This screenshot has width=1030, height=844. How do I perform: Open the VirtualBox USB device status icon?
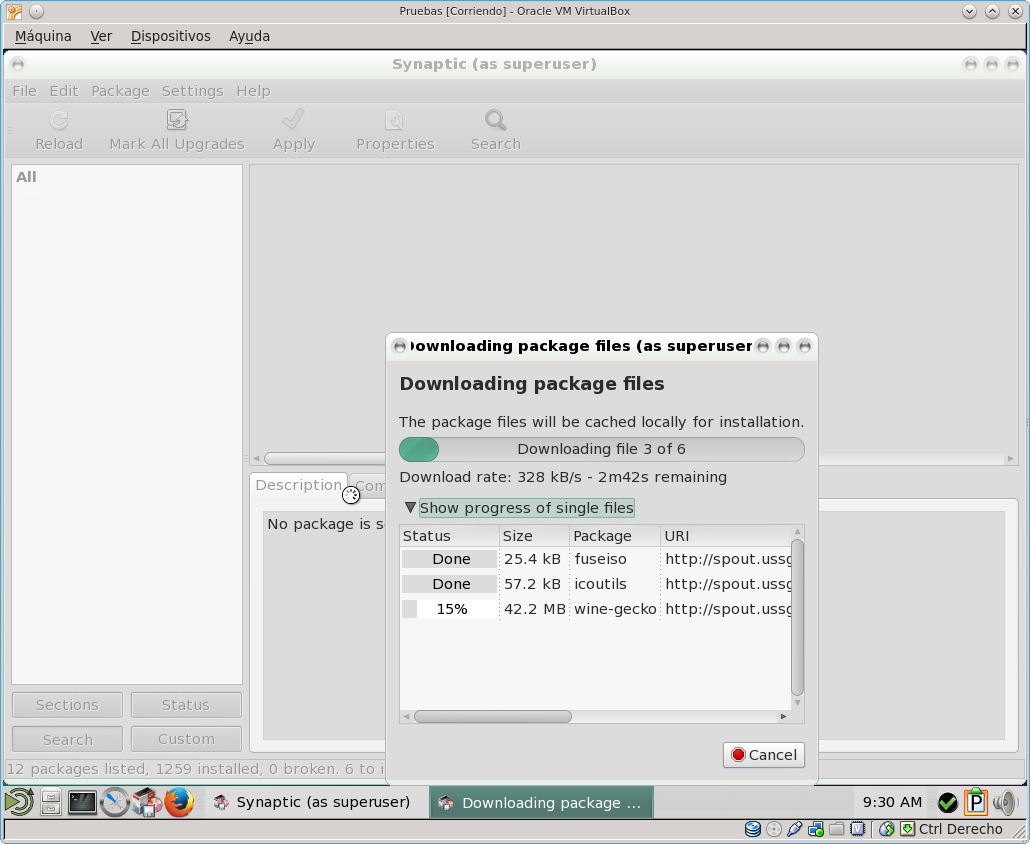click(x=795, y=829)
